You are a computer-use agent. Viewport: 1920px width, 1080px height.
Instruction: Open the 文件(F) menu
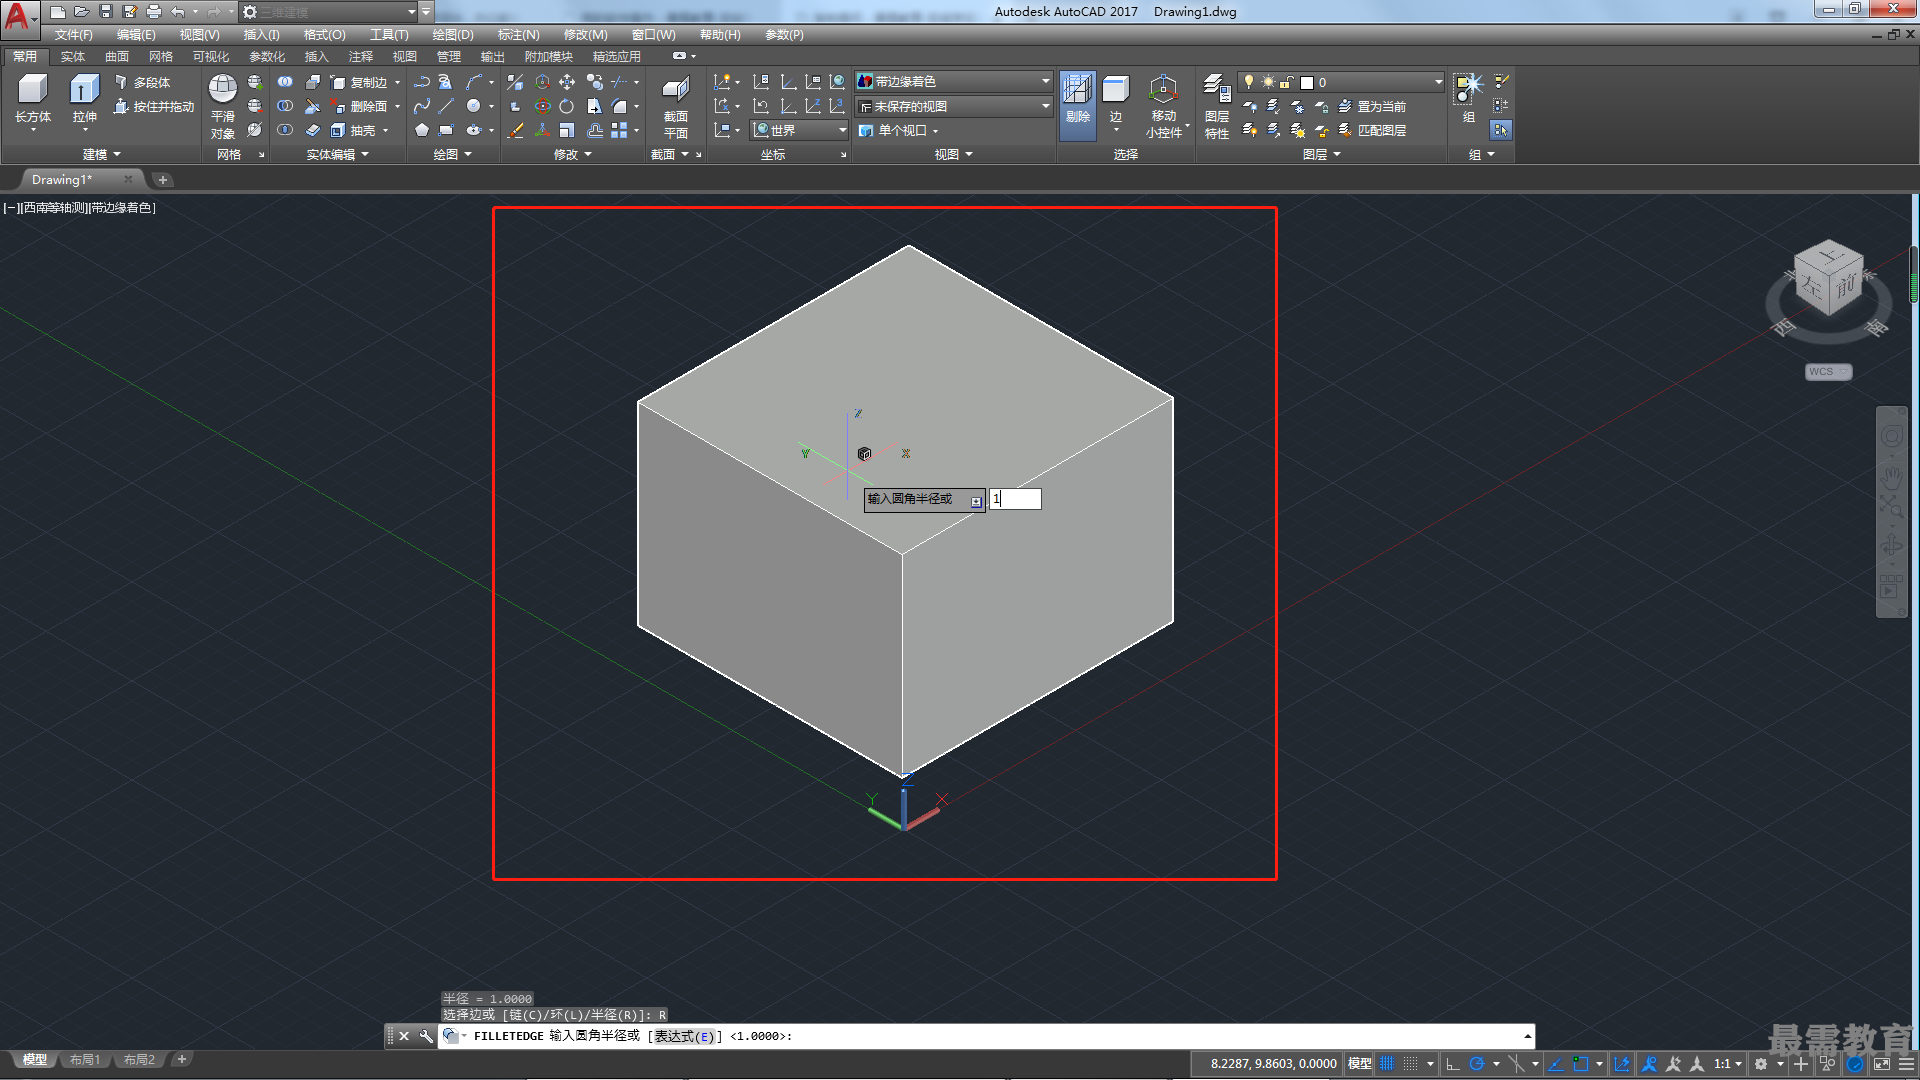coord(73,34)
